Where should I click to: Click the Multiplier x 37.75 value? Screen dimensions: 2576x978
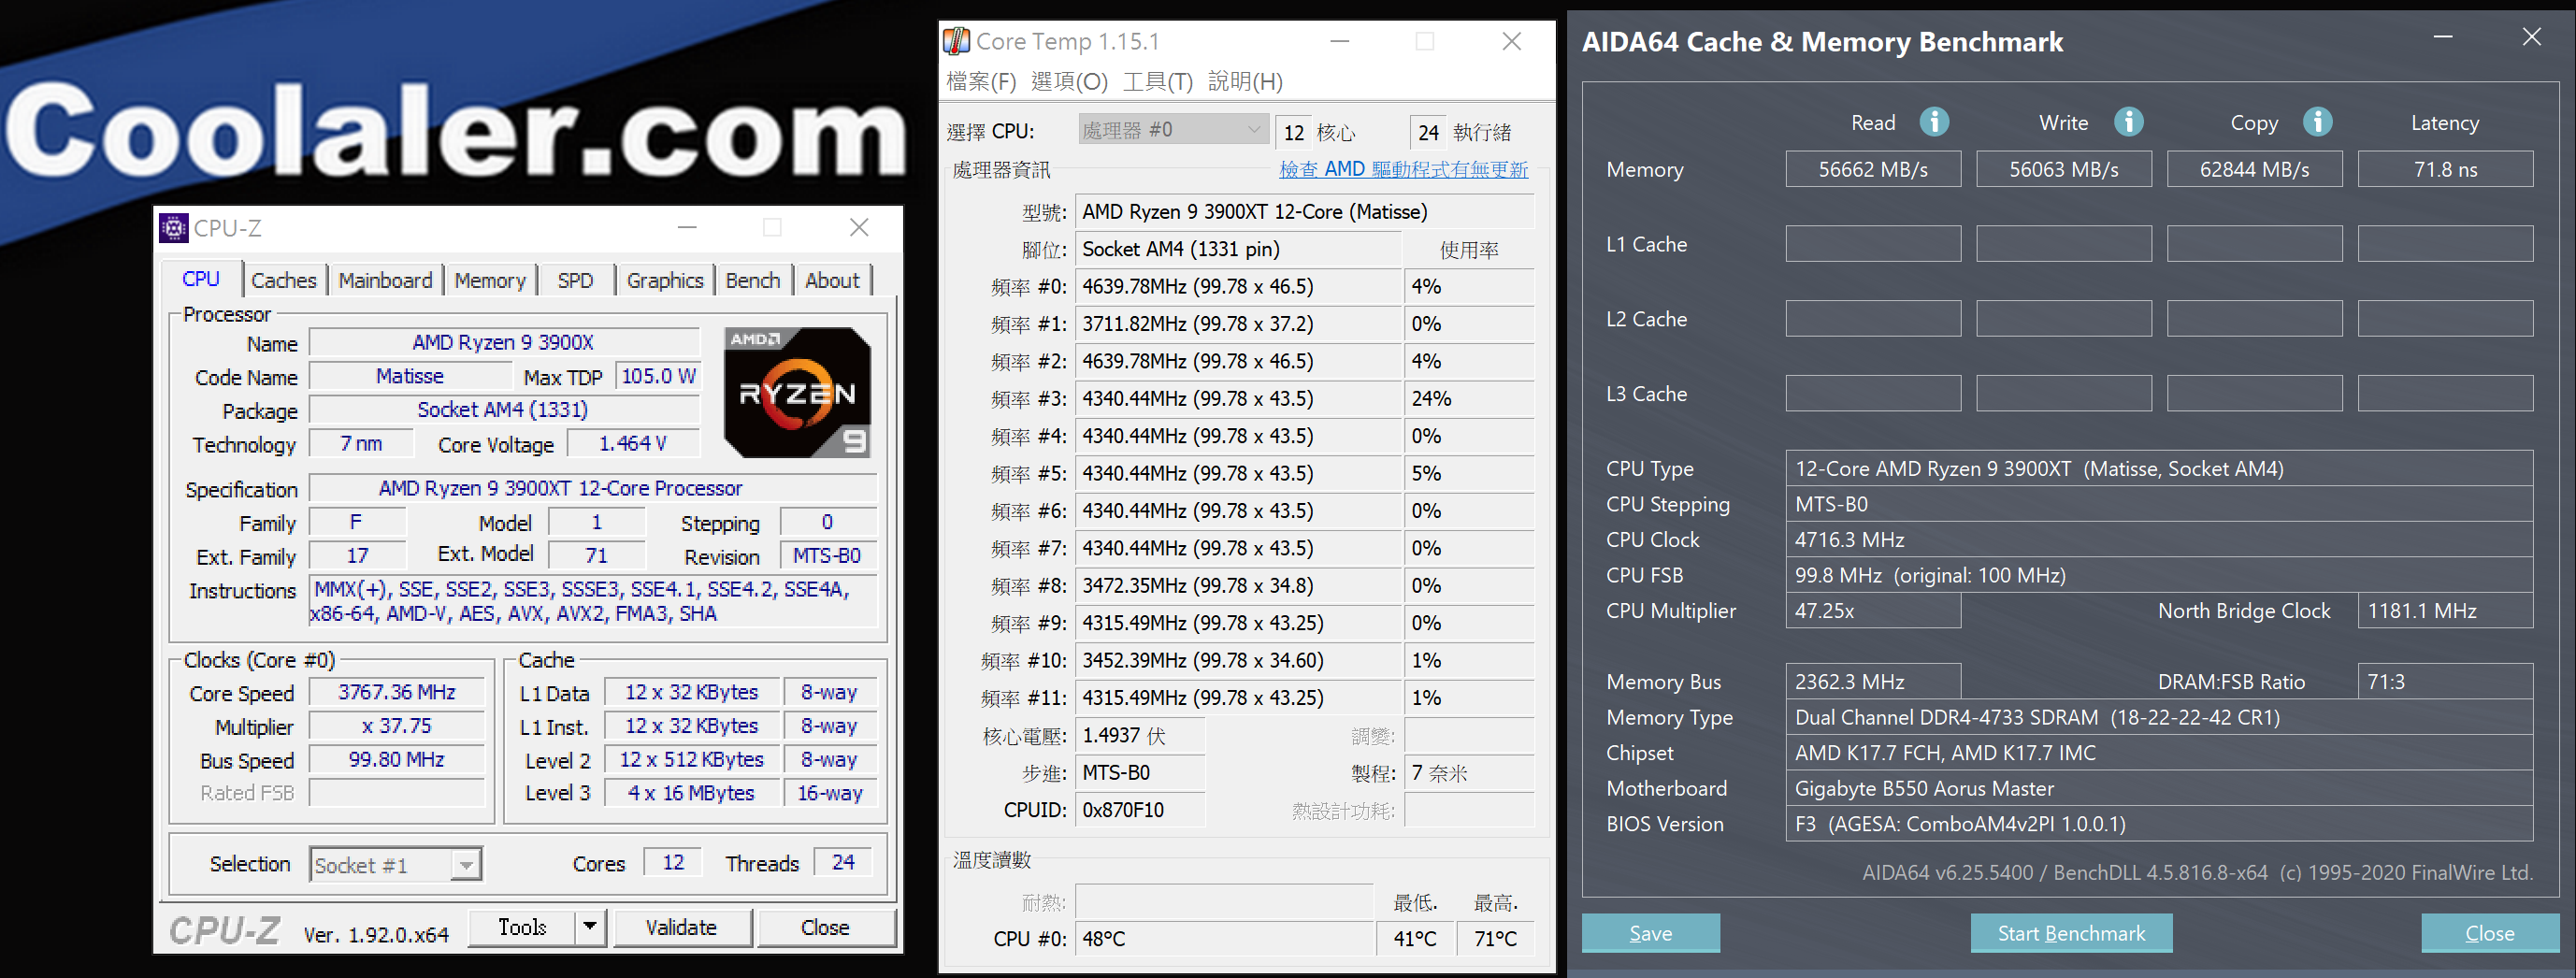click(x=396, y=726)
